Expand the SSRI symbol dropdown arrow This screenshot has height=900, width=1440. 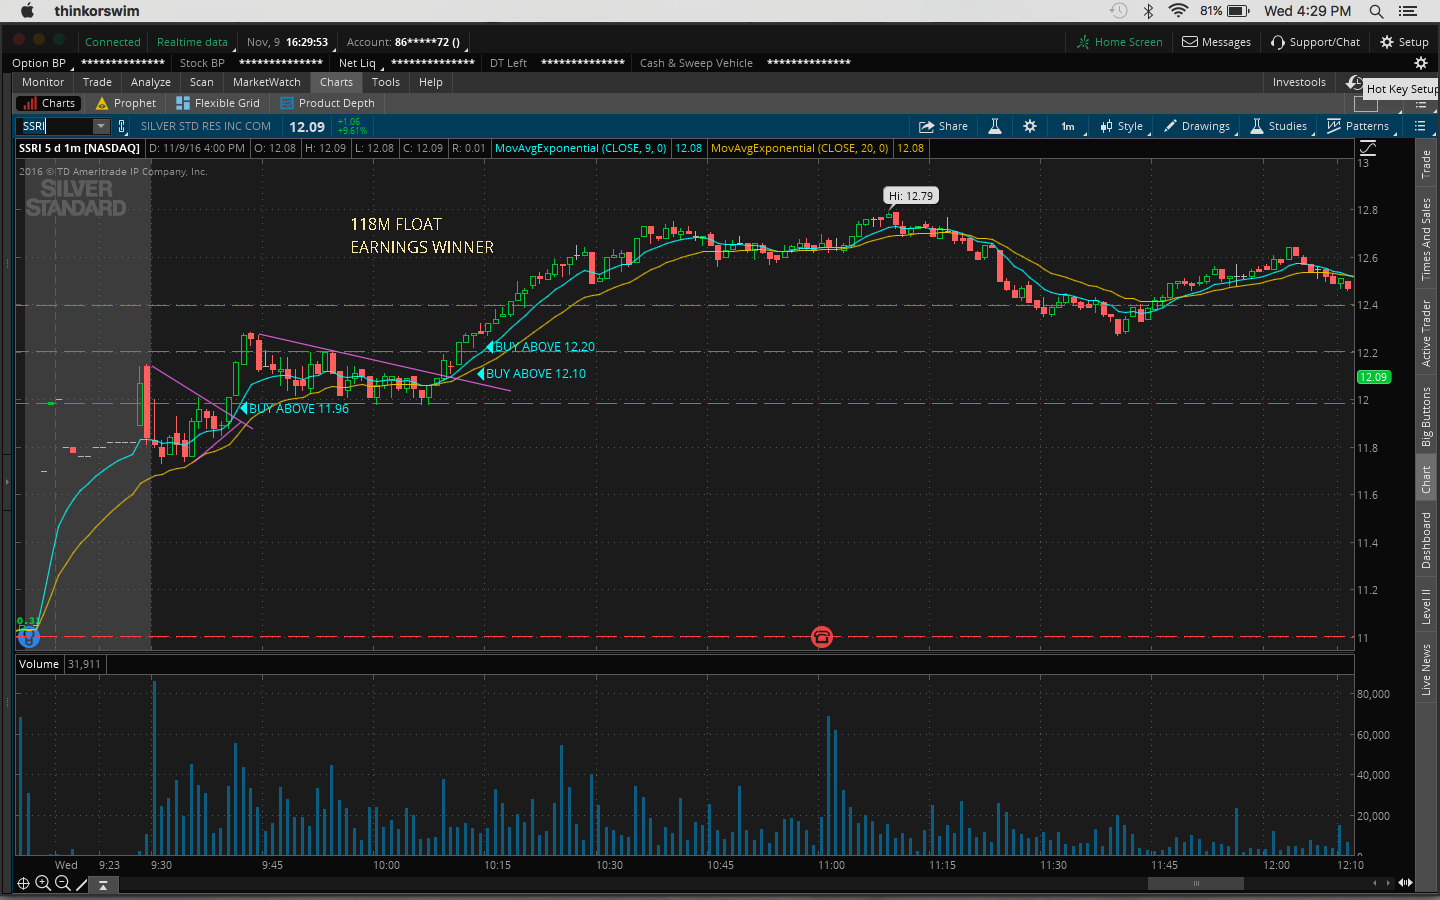click(x=101, y=126)
